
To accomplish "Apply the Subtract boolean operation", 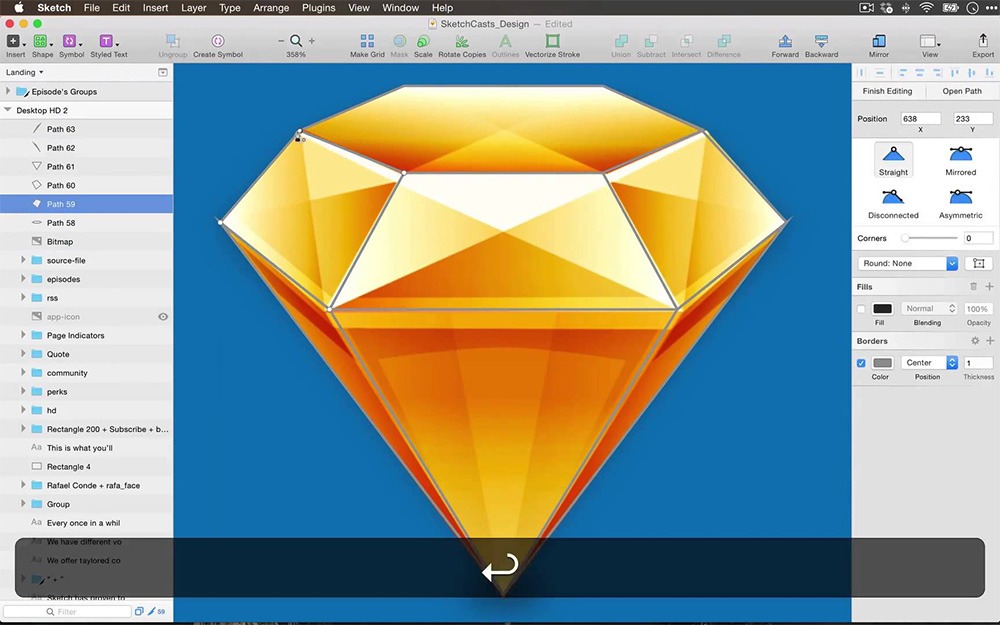I will point(651,41).
